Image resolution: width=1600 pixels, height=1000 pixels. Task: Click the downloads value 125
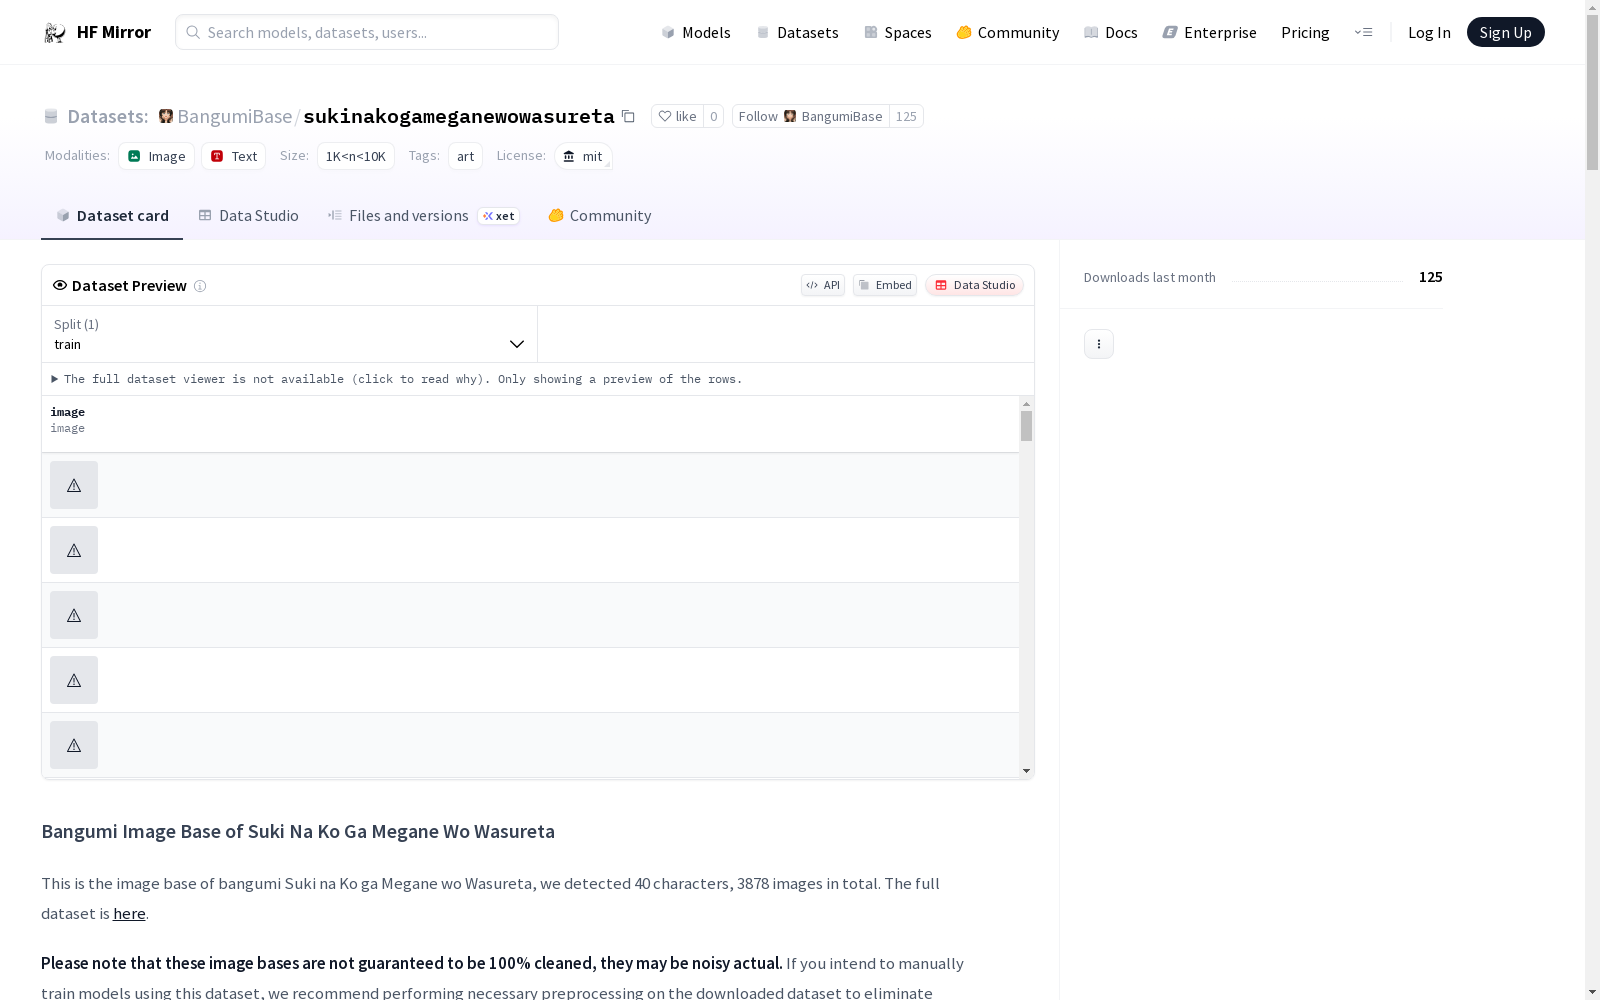1430,277
